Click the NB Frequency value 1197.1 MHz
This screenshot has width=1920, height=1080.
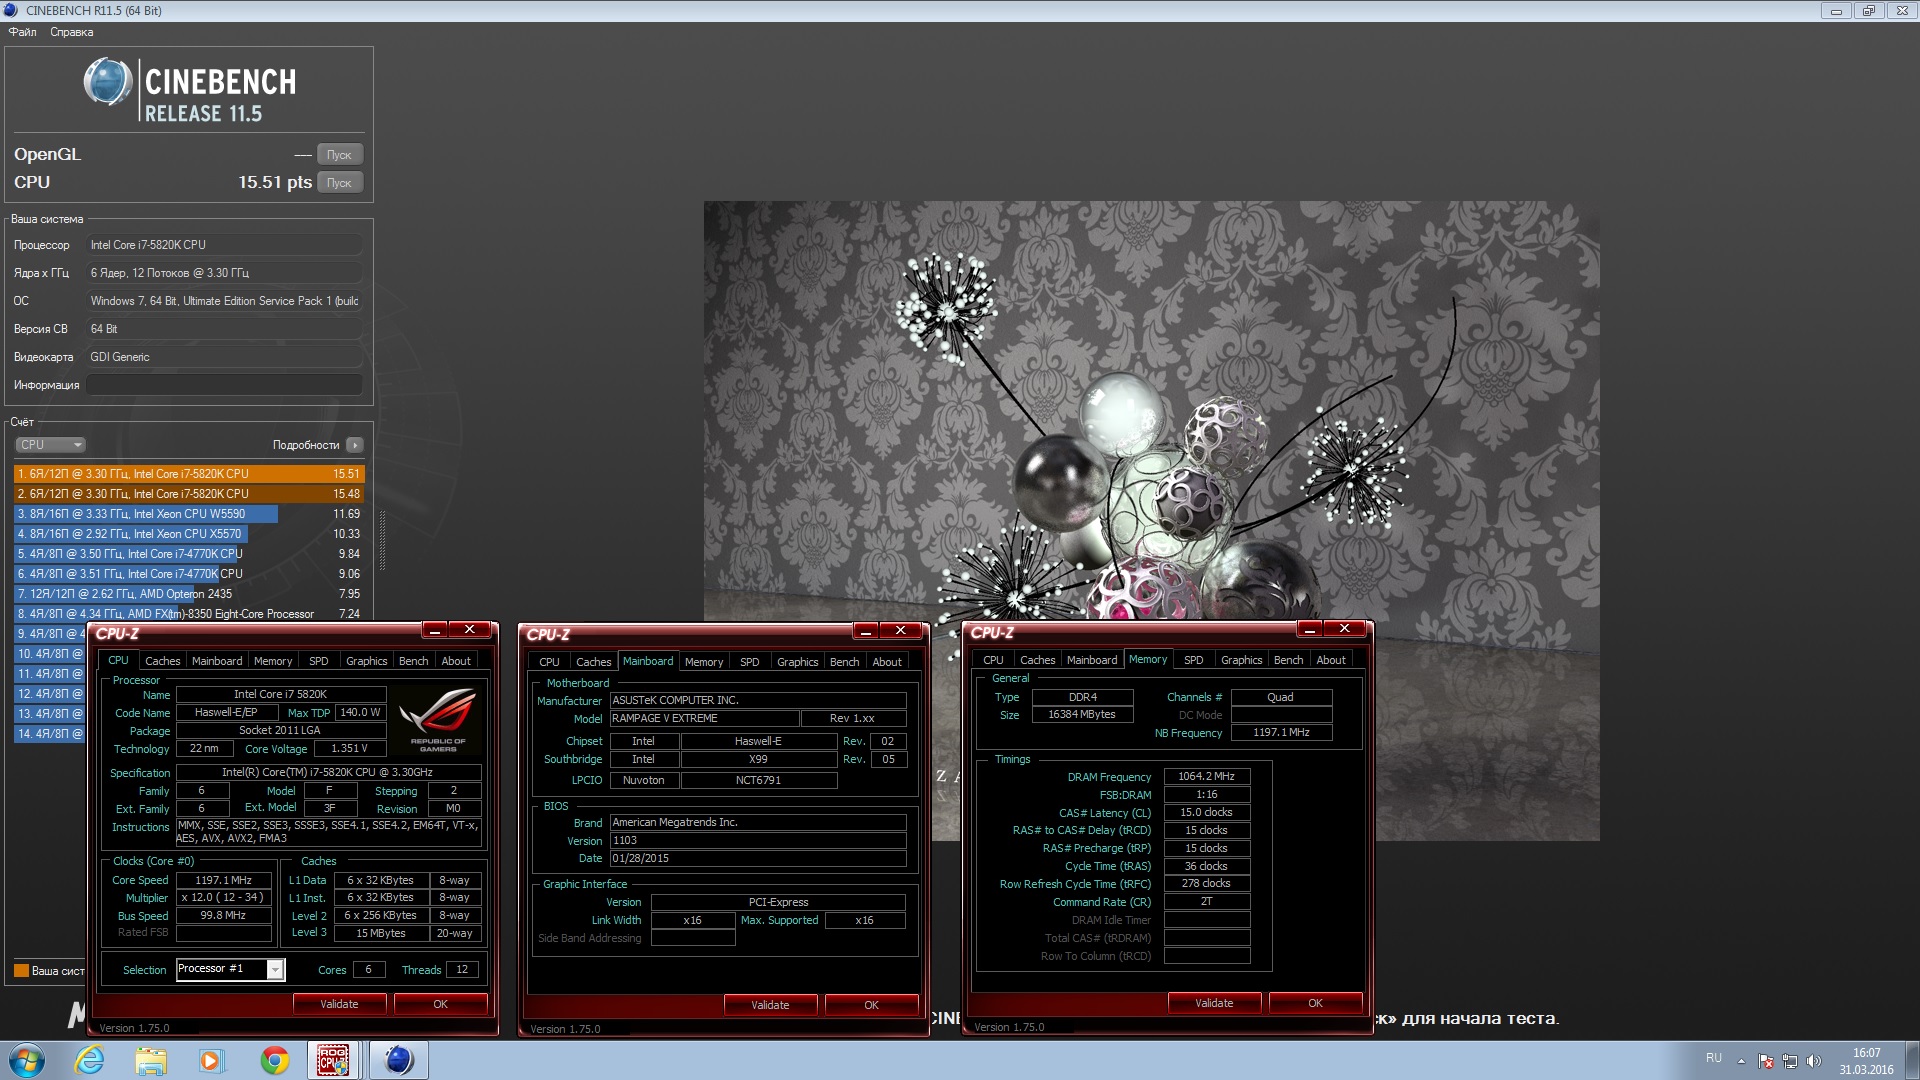pos(1281,733)
